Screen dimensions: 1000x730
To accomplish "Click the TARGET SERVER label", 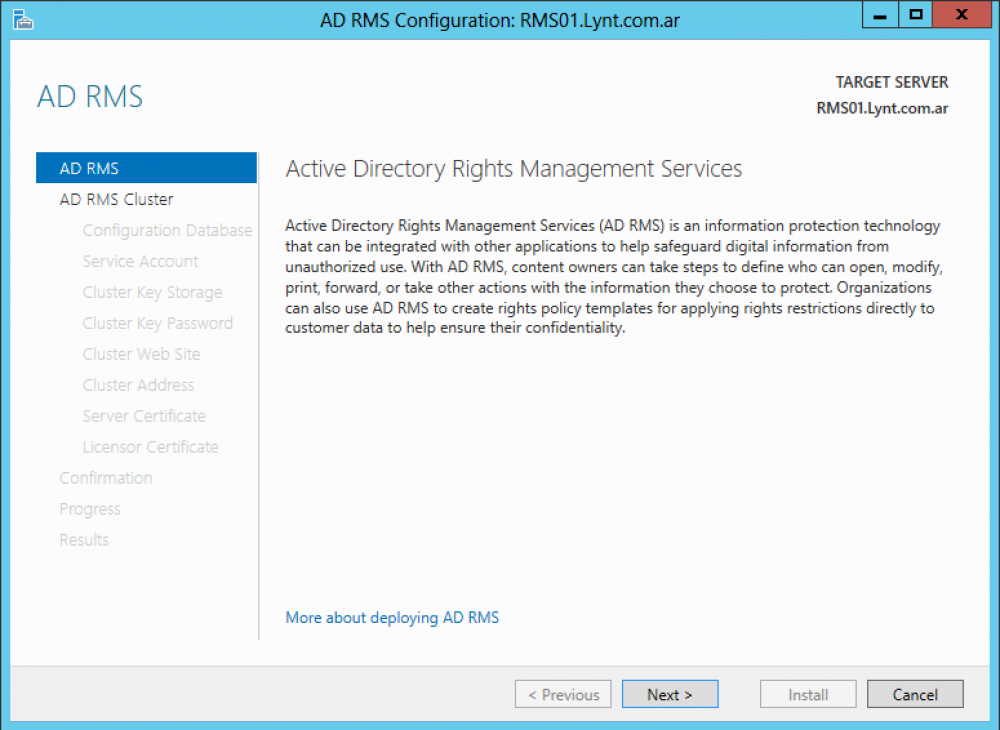I will (892, 82).
